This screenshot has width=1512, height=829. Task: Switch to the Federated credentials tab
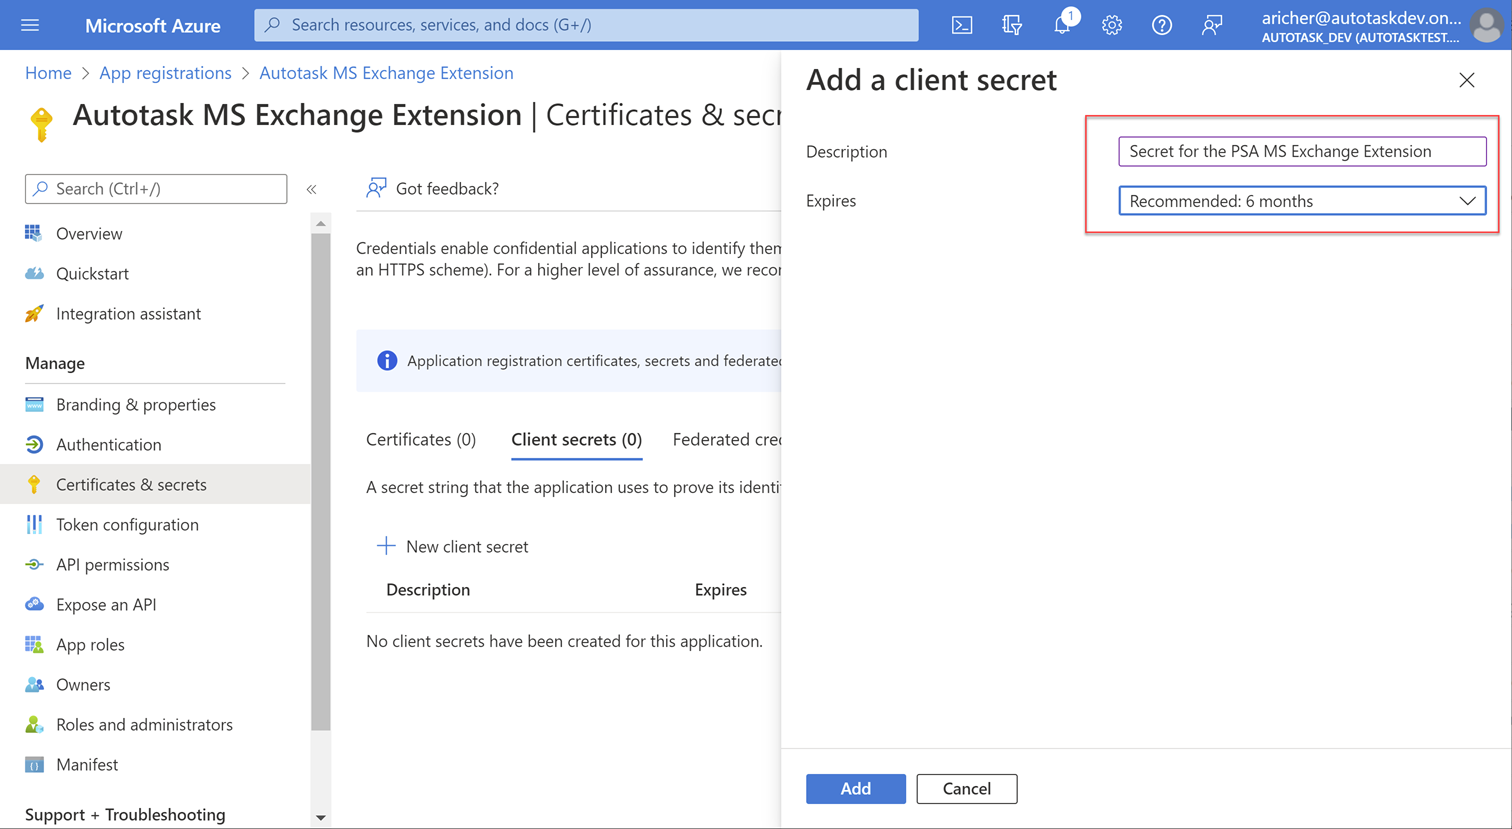[727, 439]
